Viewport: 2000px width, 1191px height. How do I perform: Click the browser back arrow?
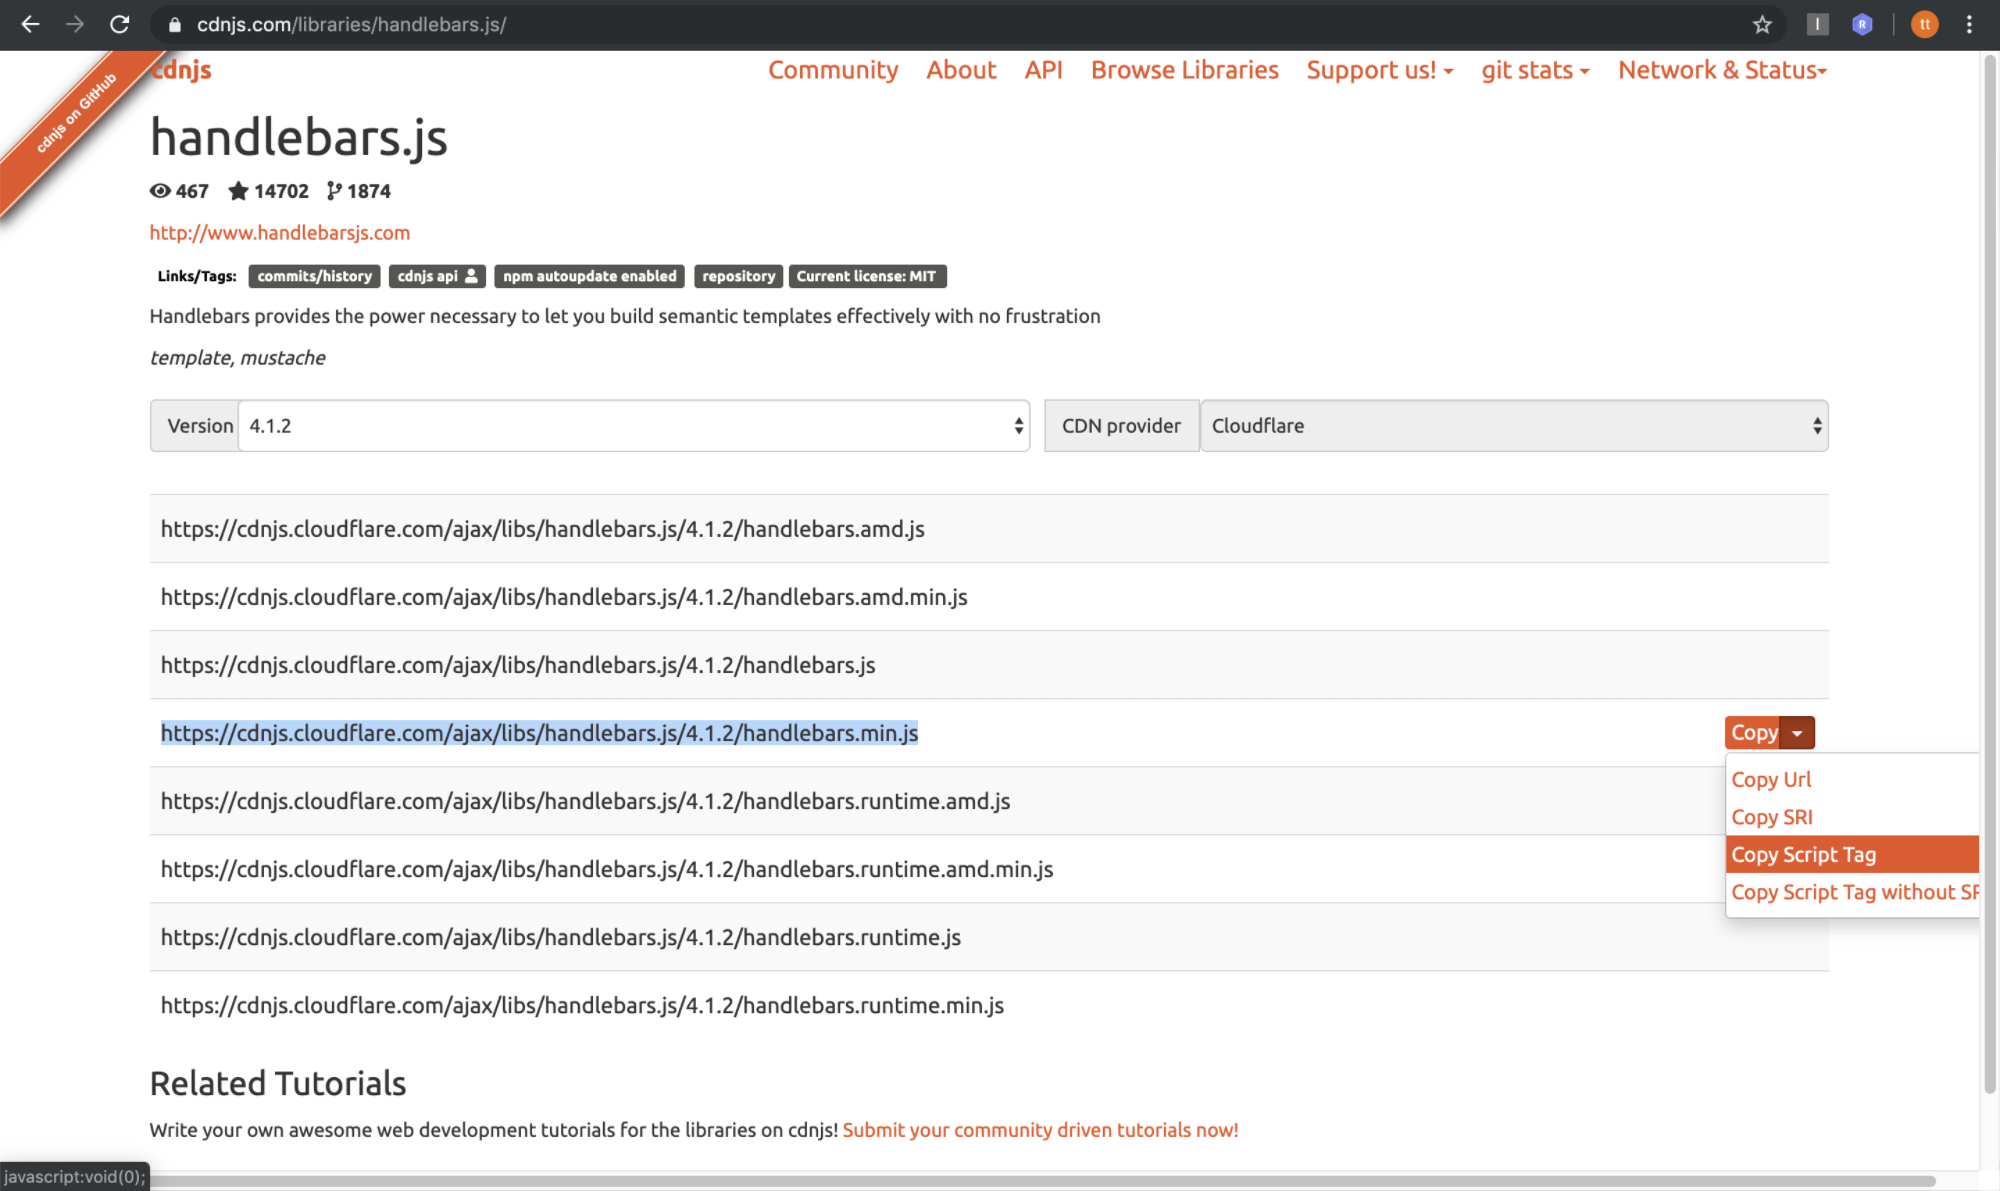(x=30, y=24)
